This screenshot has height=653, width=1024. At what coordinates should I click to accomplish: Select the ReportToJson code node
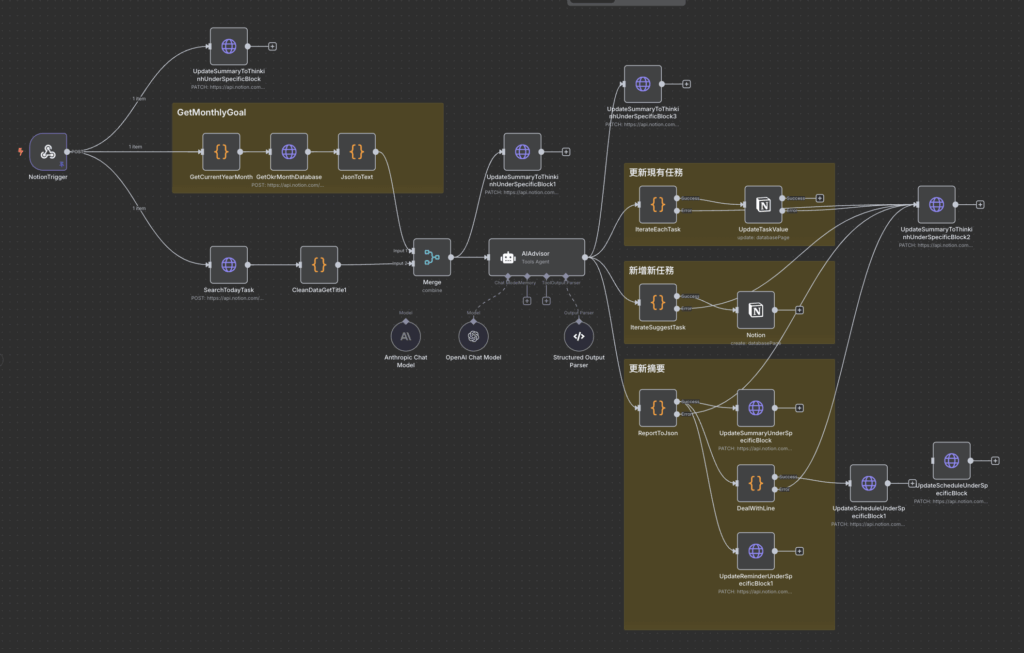click(x=658, y=408)
